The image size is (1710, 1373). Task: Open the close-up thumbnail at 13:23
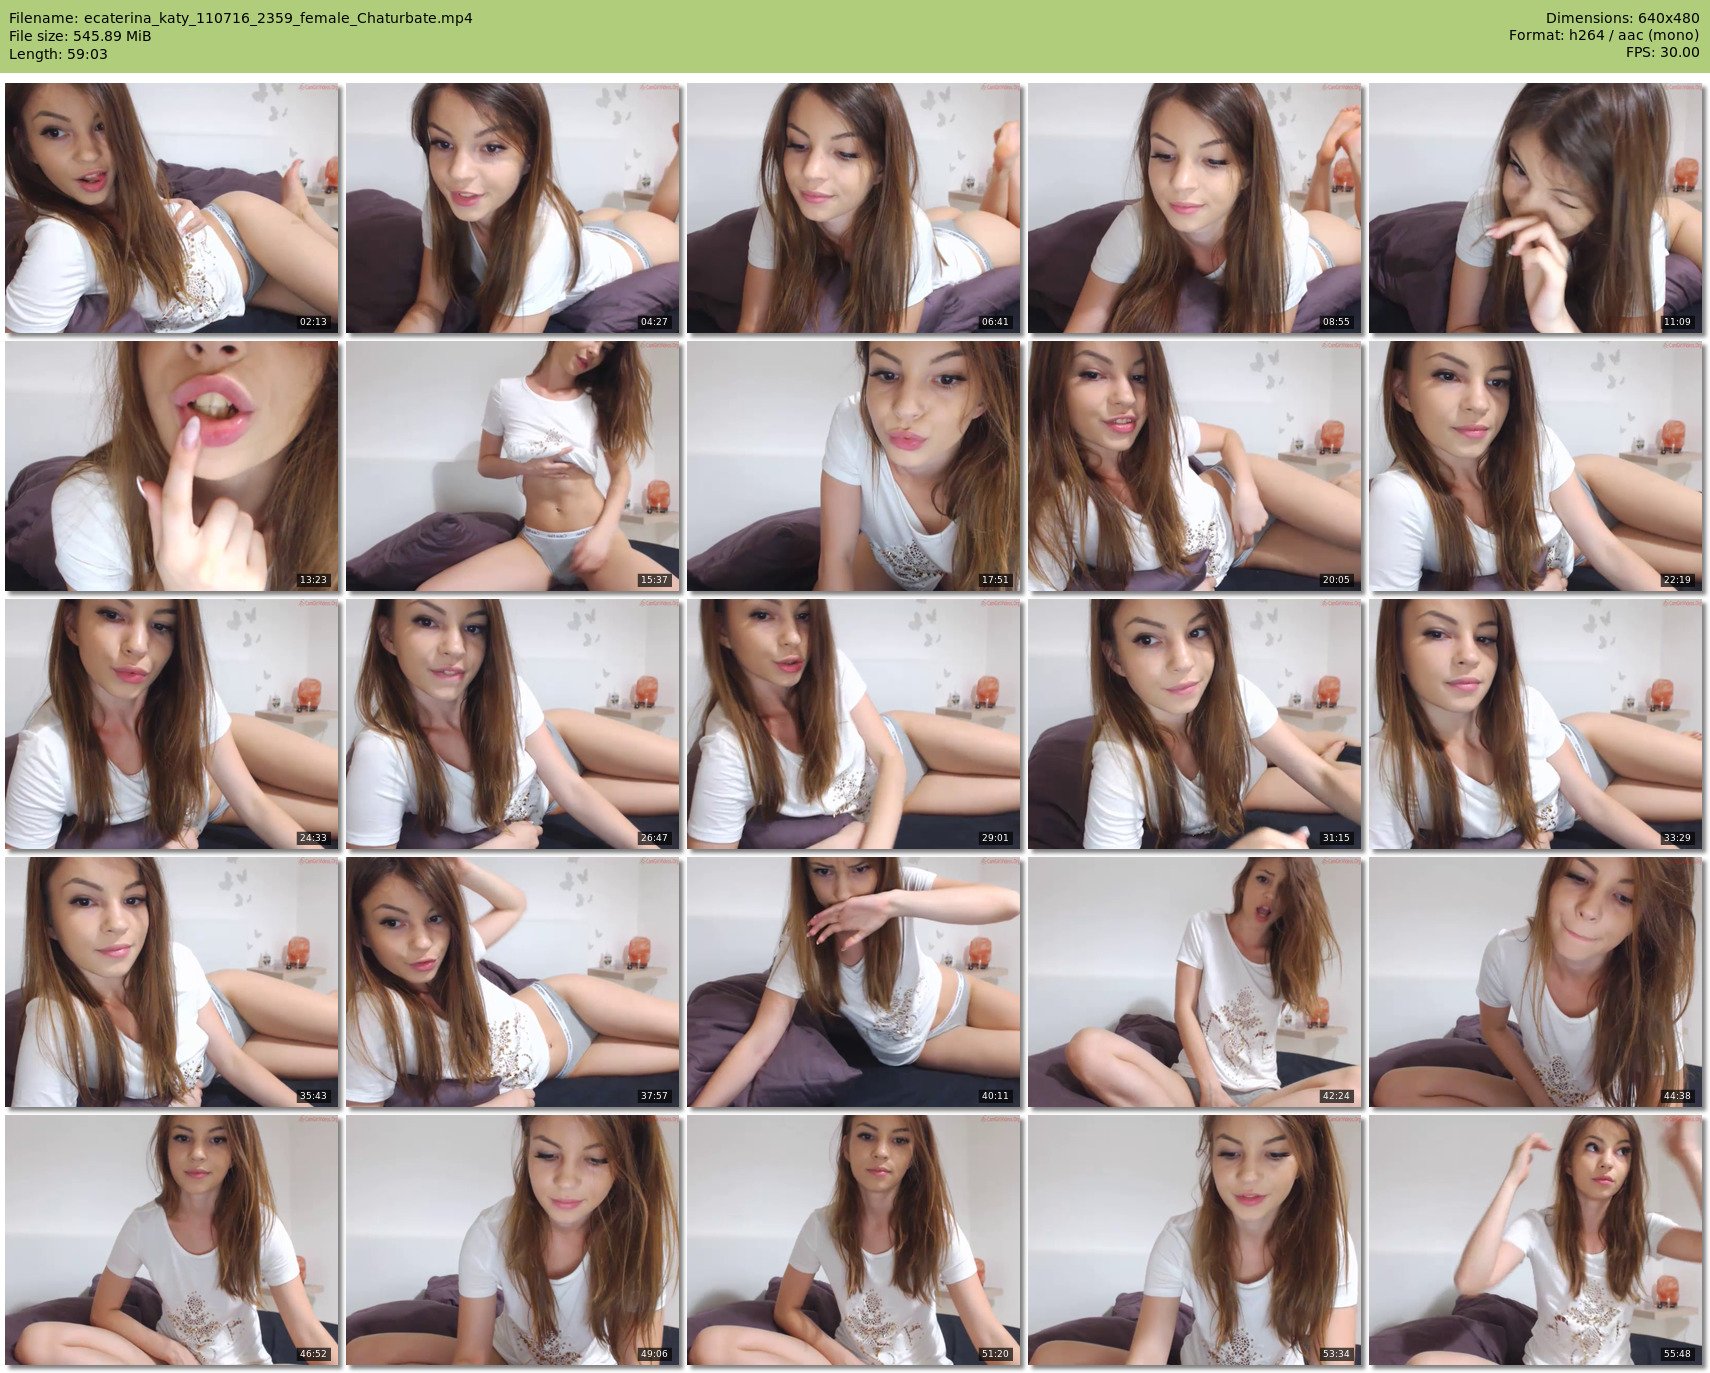coord(172,466)
